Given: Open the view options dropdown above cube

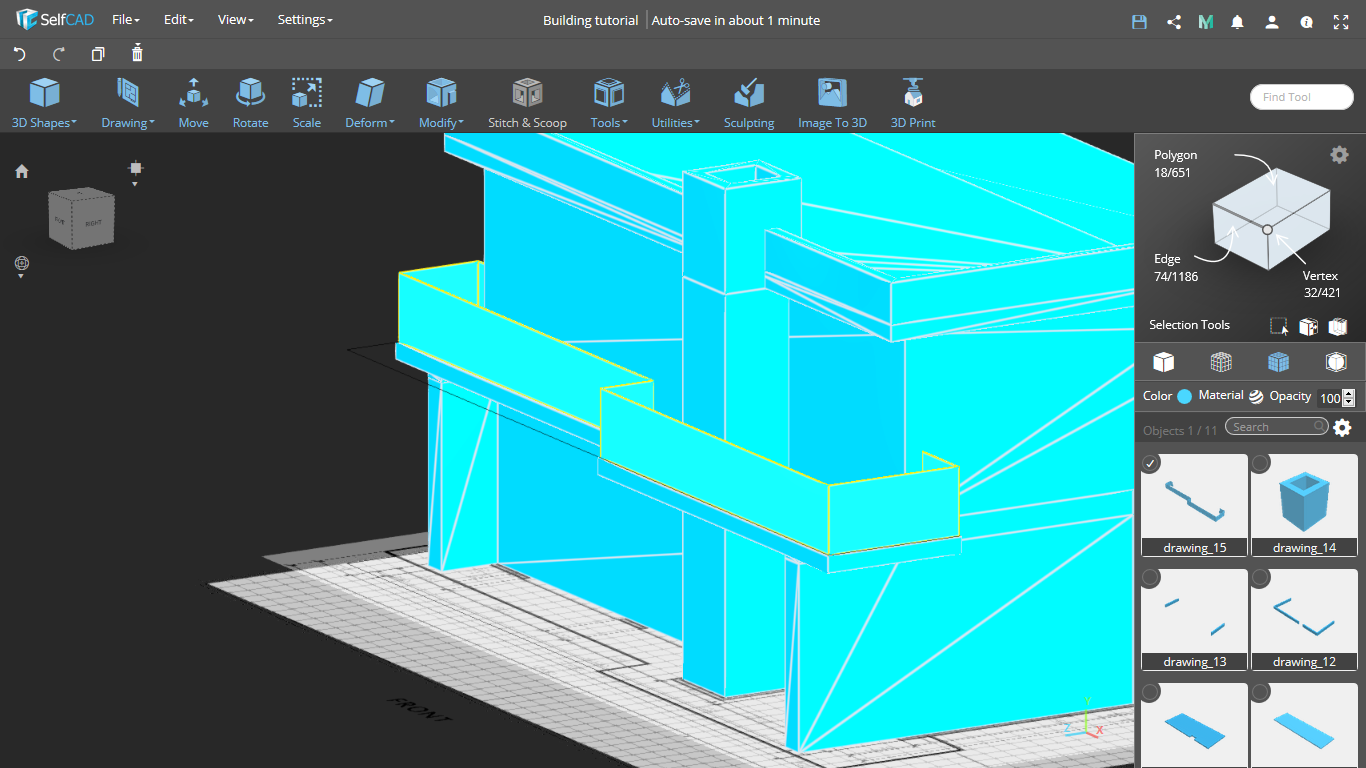Looking at the screenshot, I should [x=136, y=172].
